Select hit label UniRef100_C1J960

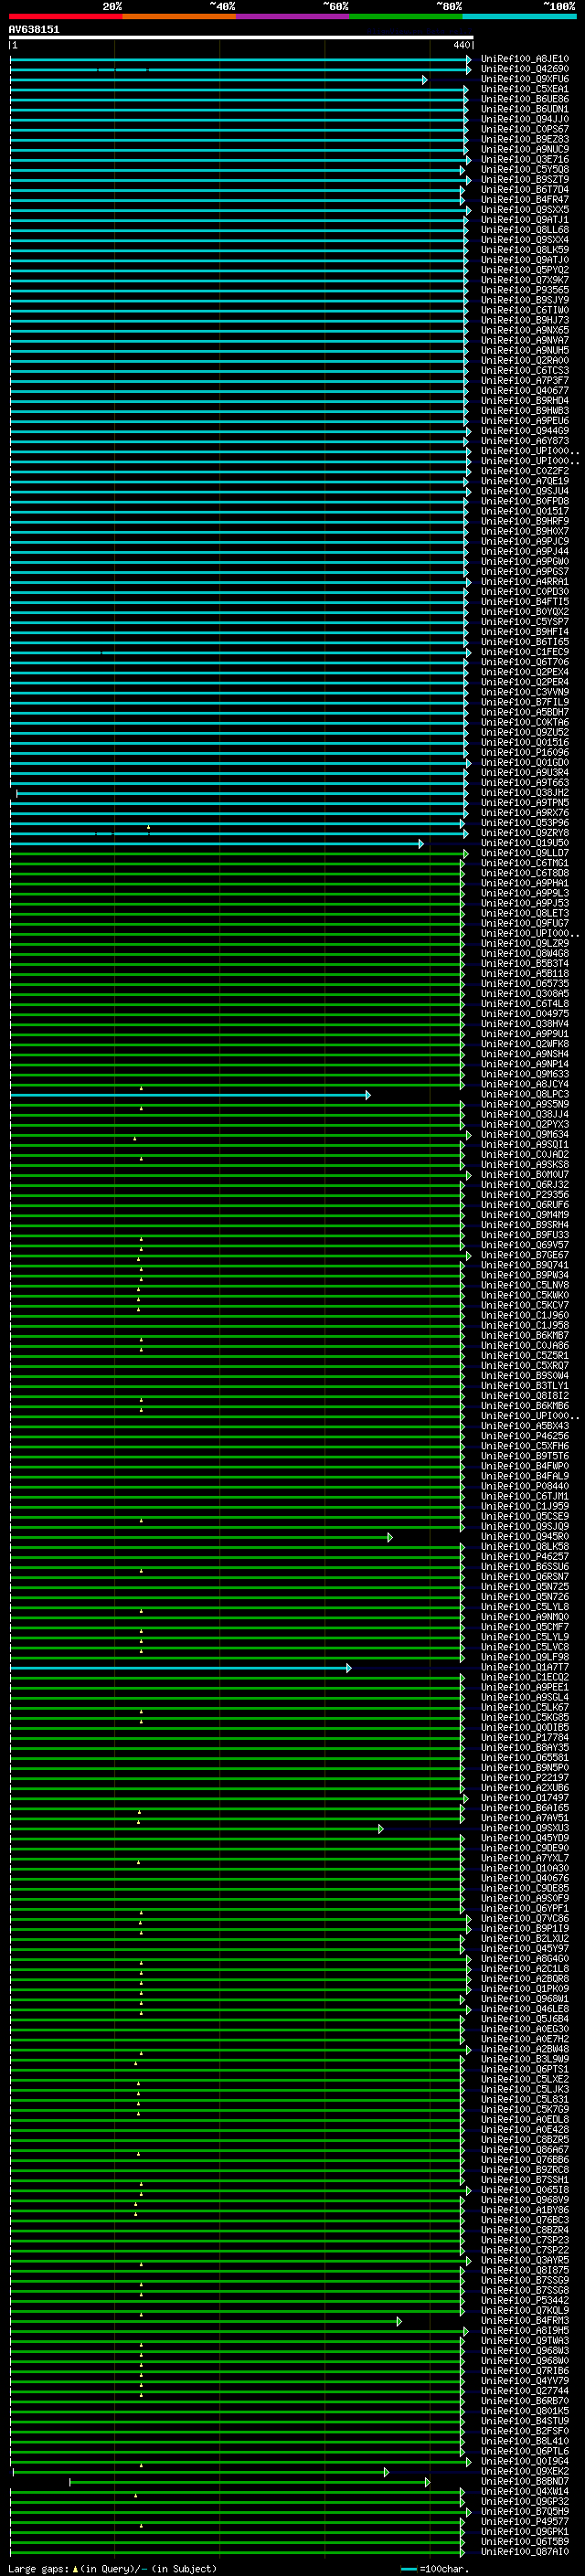click(525, 1316)
